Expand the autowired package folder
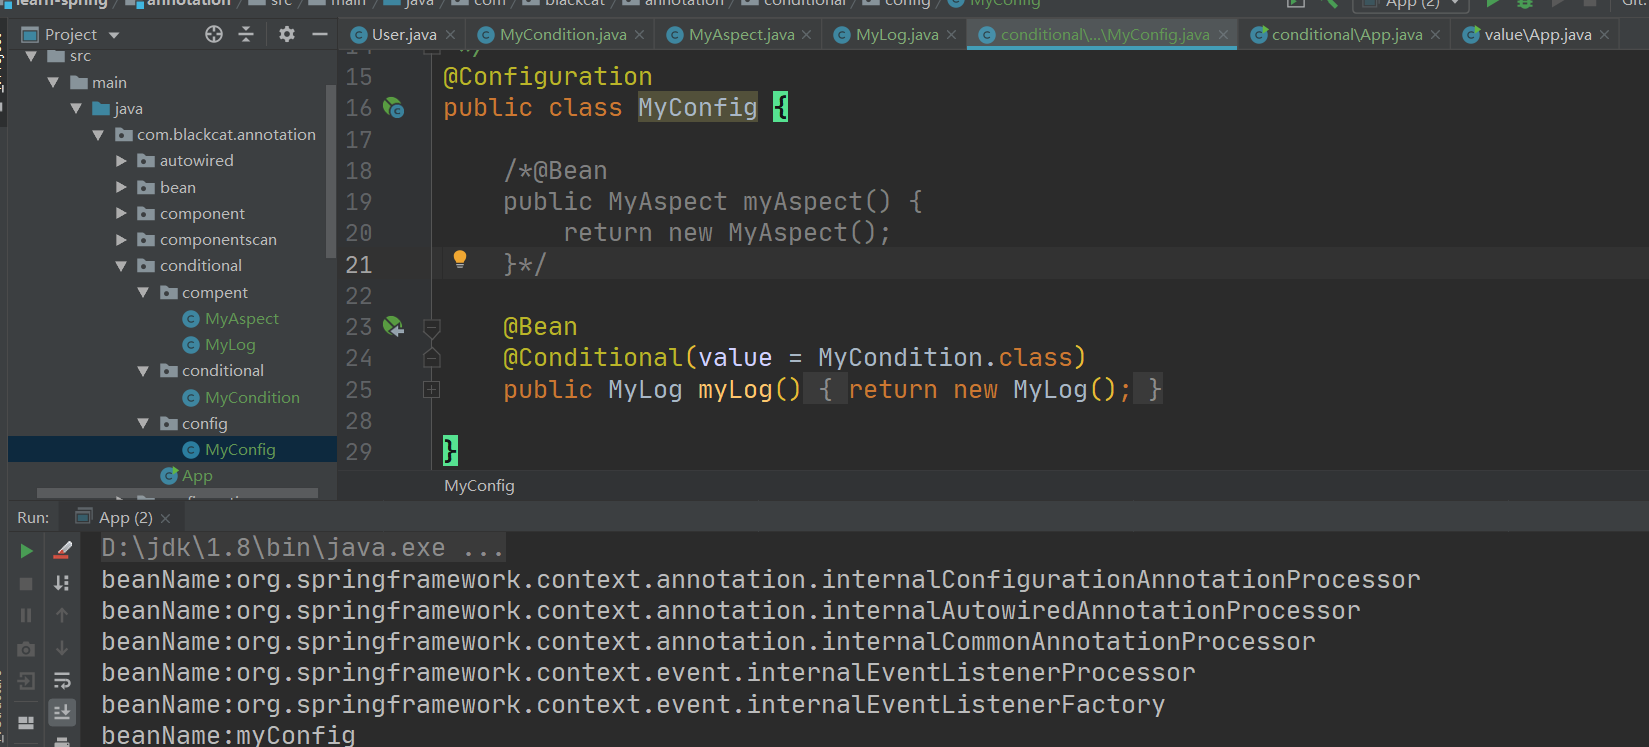This screenshot has height=747, width=1649. [121, 161]
